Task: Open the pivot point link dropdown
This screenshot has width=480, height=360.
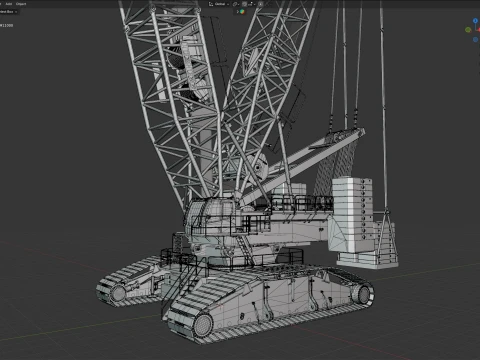Action: tap(236, 4)
